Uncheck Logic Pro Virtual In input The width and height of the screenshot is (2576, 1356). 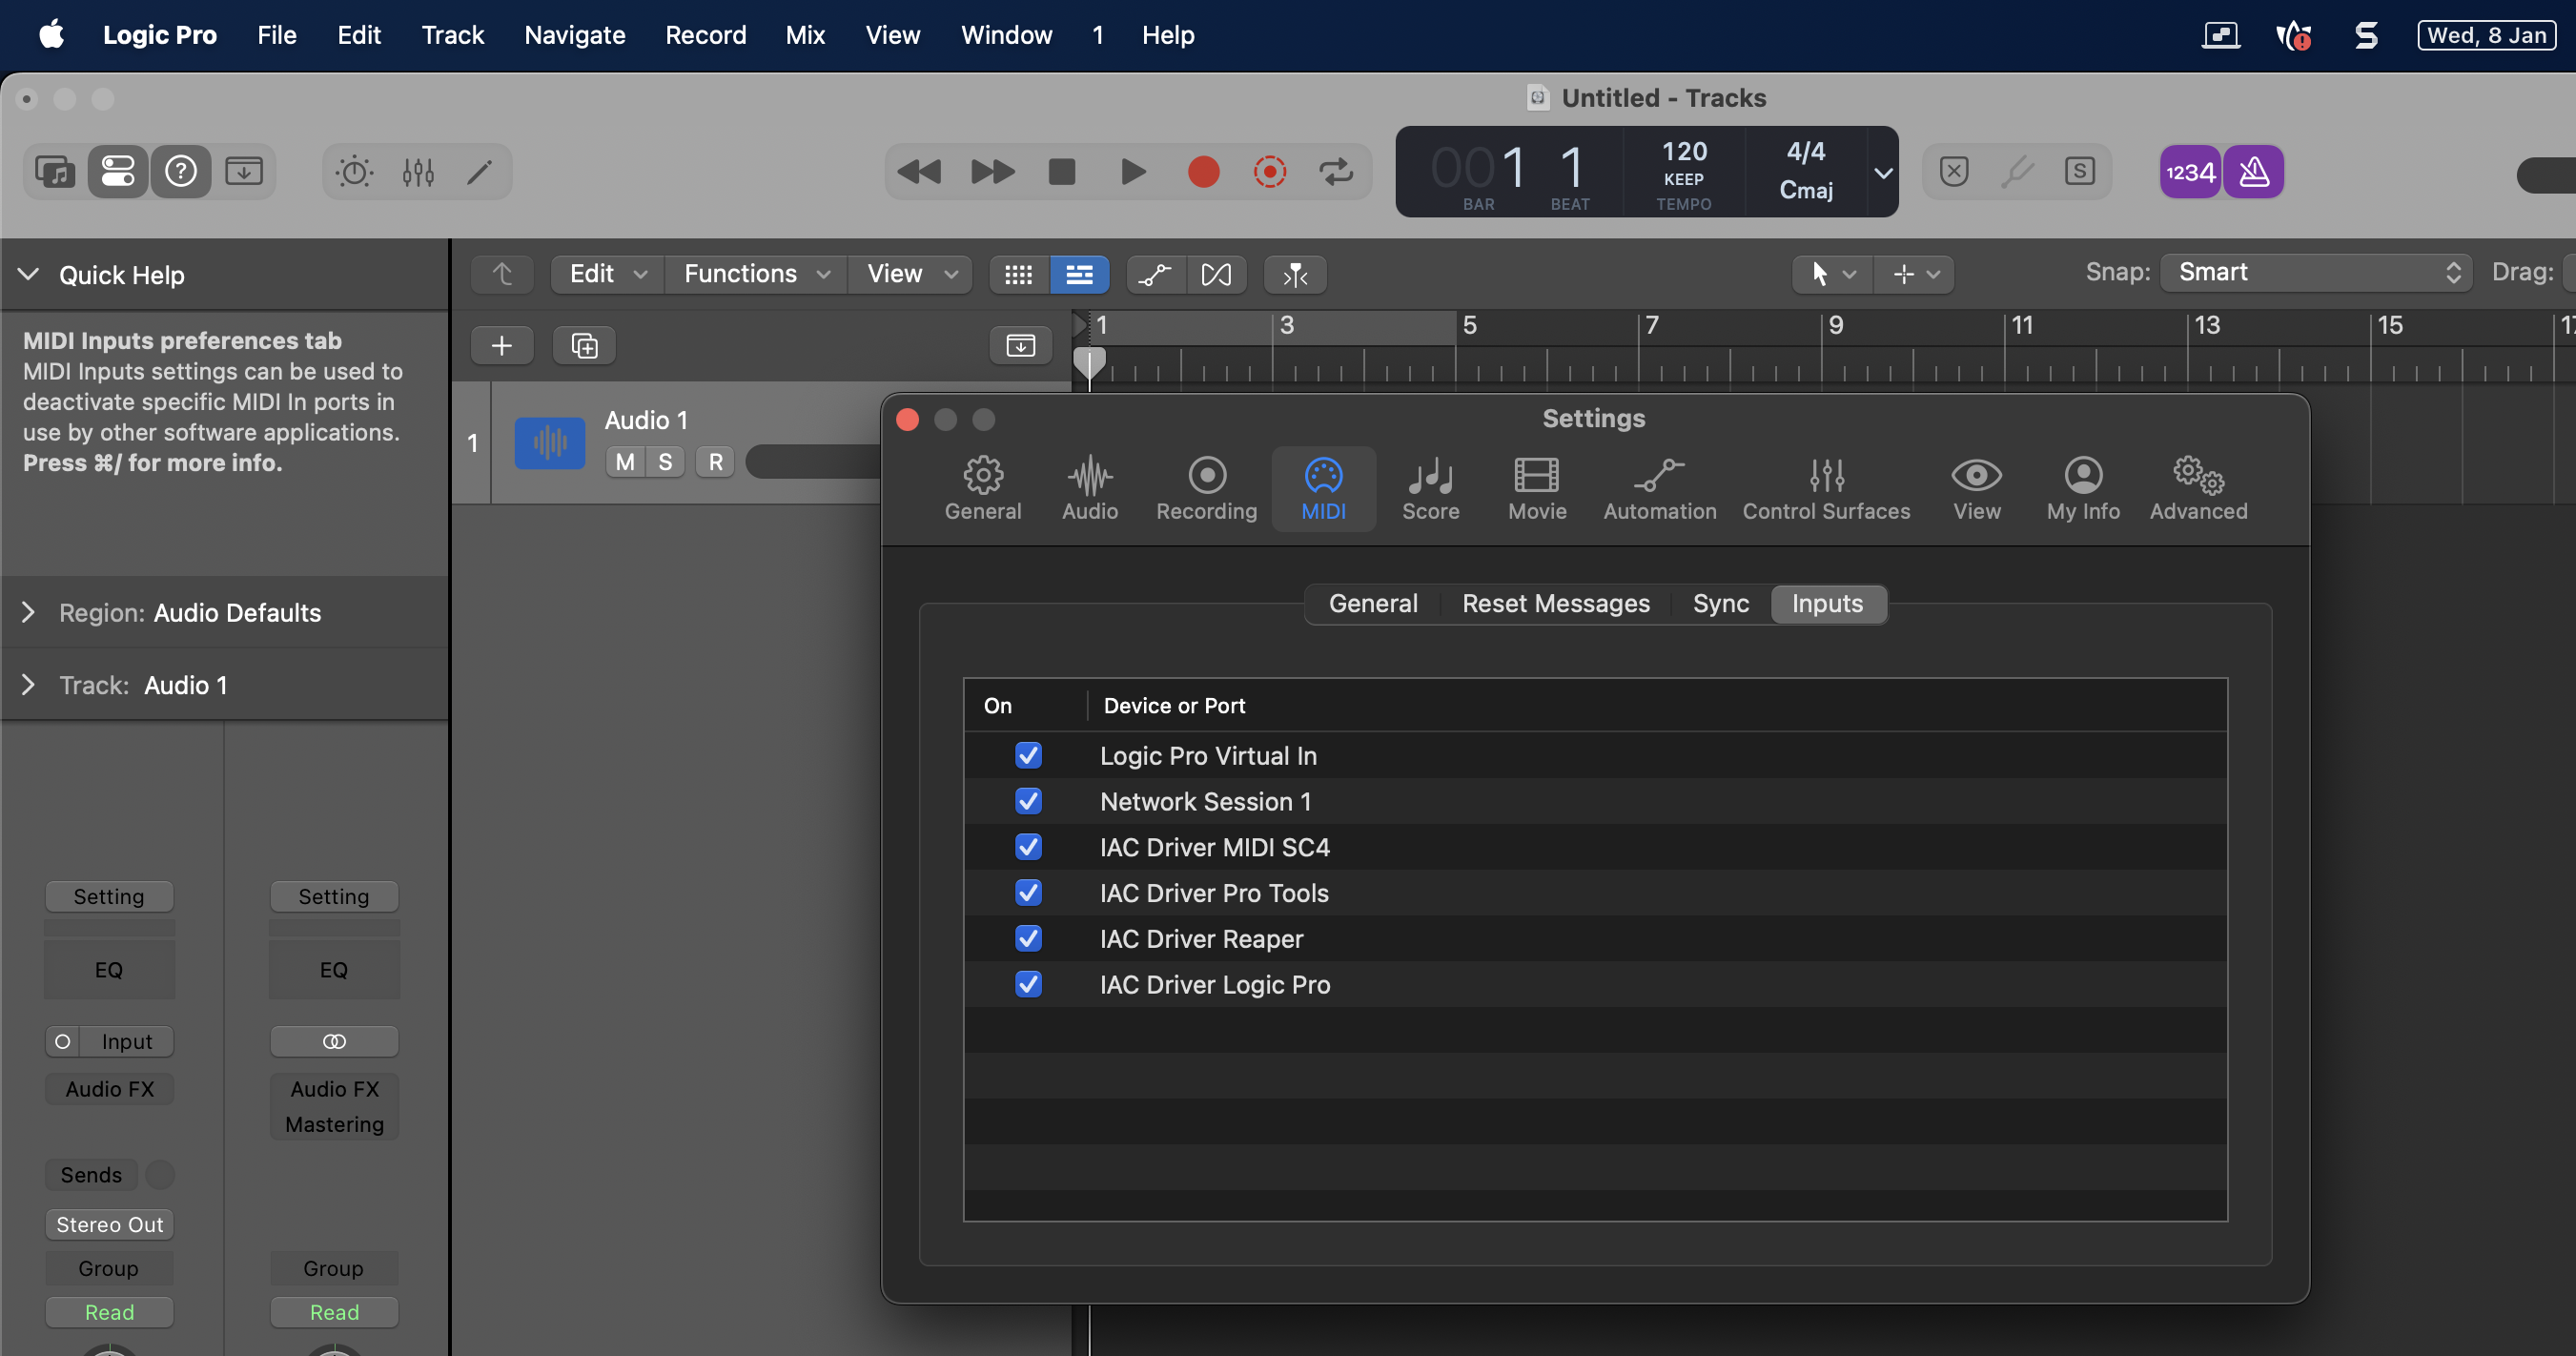click(1028, 755)
